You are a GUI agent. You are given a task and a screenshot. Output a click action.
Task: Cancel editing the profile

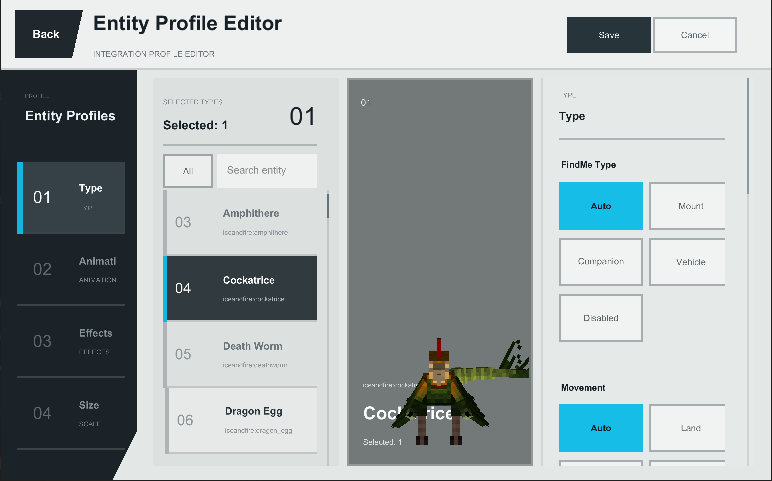click(x=695, y=35)
